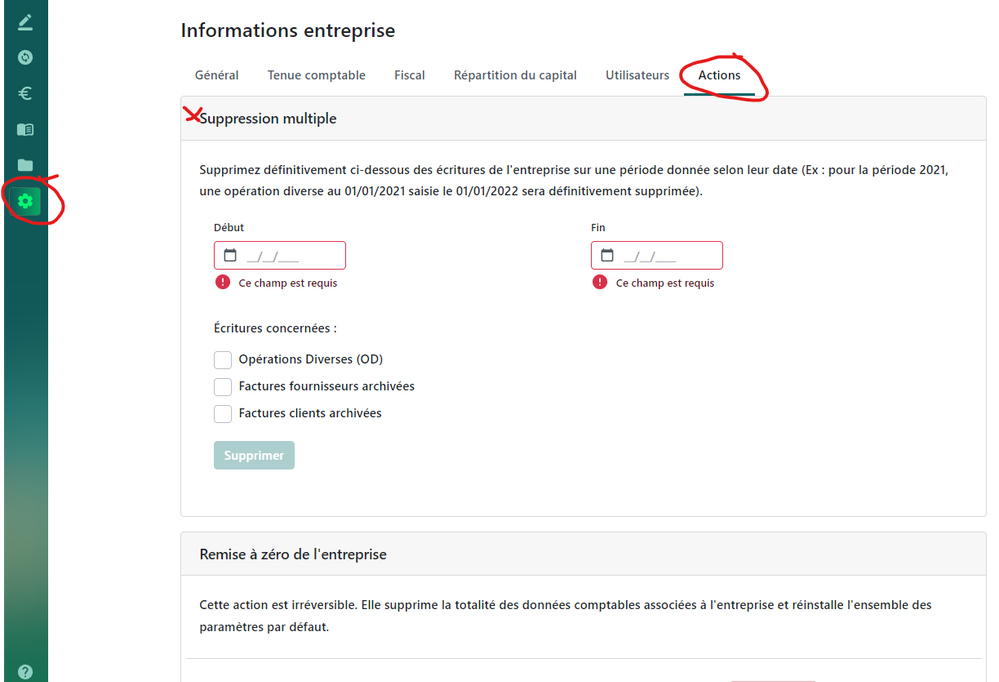The image size is (999, 682).
Task: Select the Répartition du capital tab
Action: pos(515,75)
